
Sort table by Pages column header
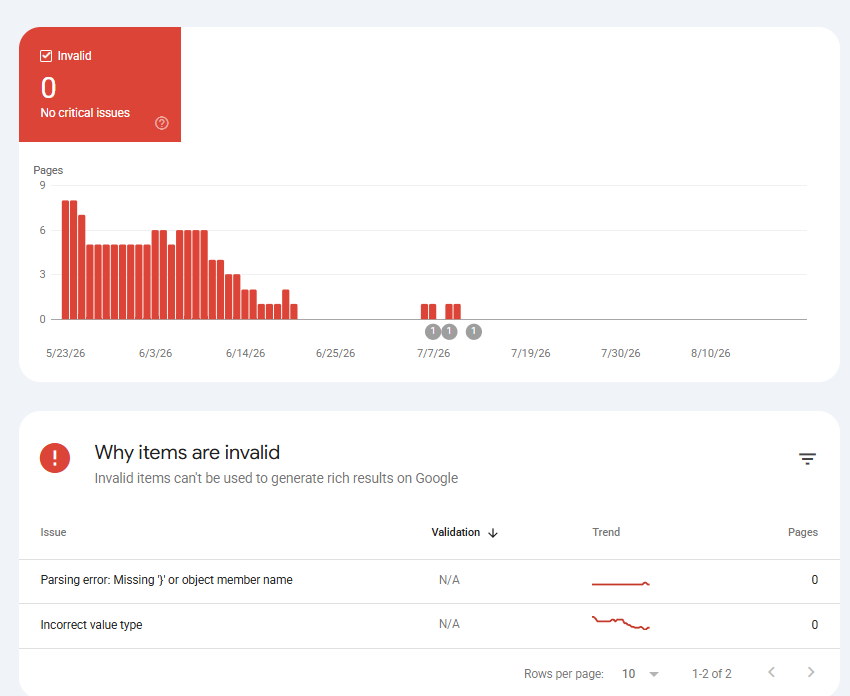pyautogui.click(x=802, y=532)
